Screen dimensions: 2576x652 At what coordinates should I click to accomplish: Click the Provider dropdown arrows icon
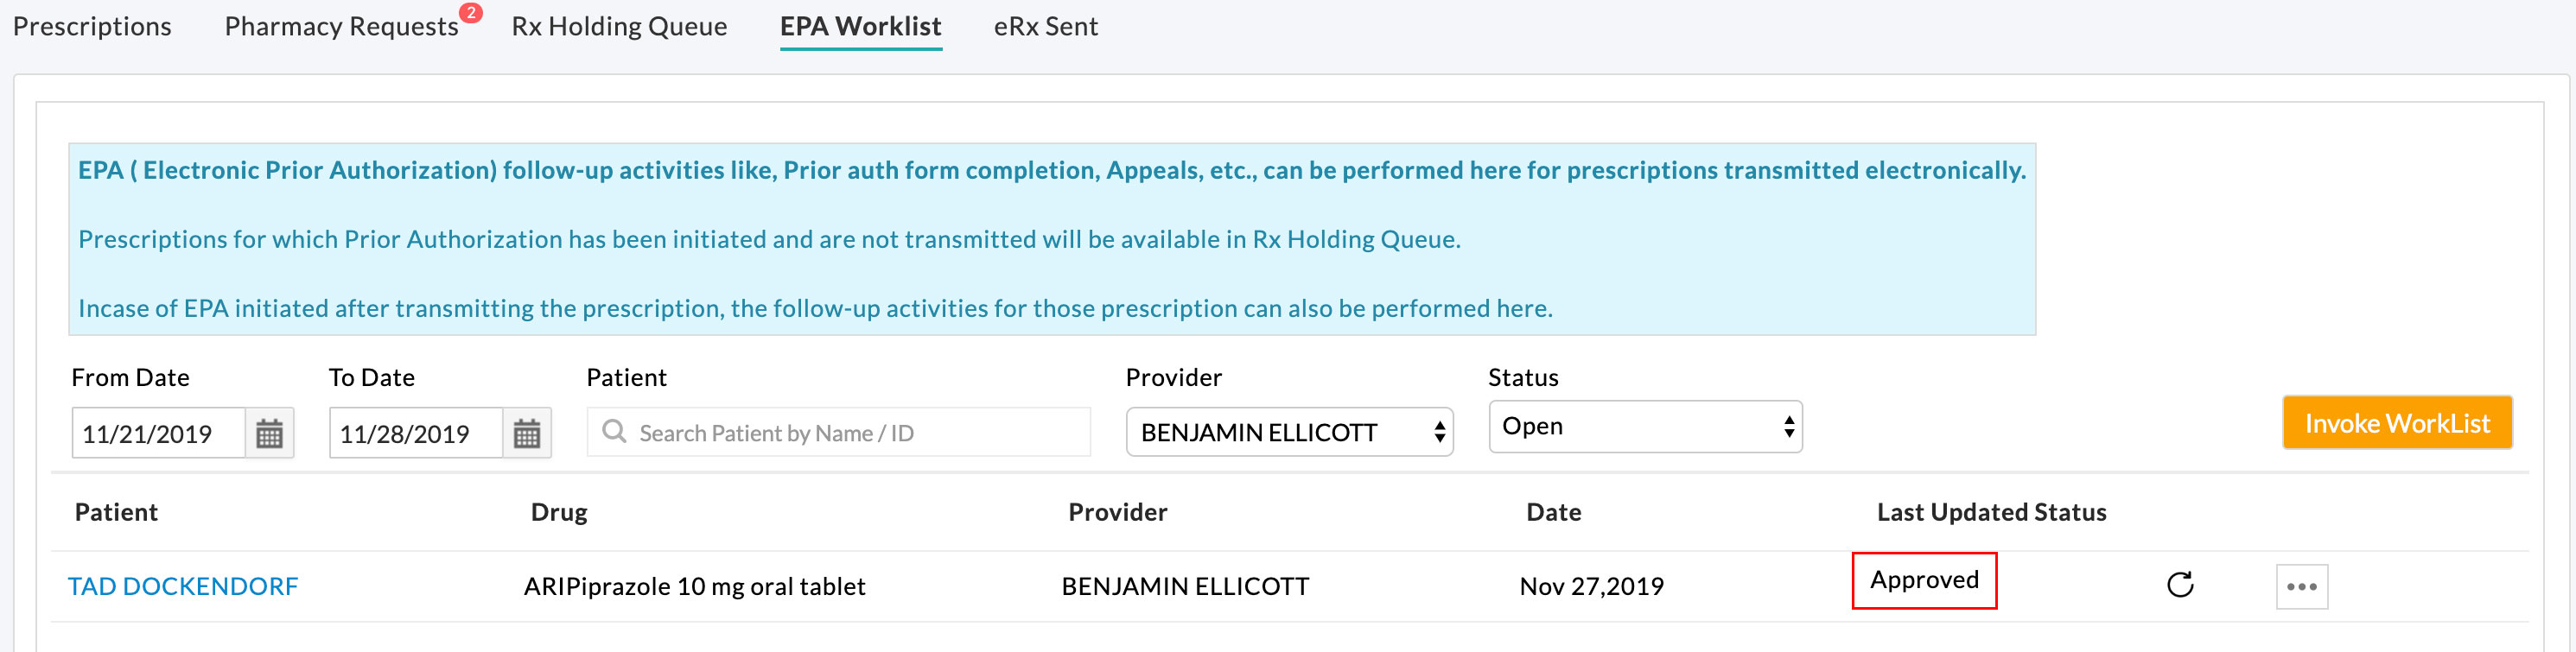click(1438, 432)
